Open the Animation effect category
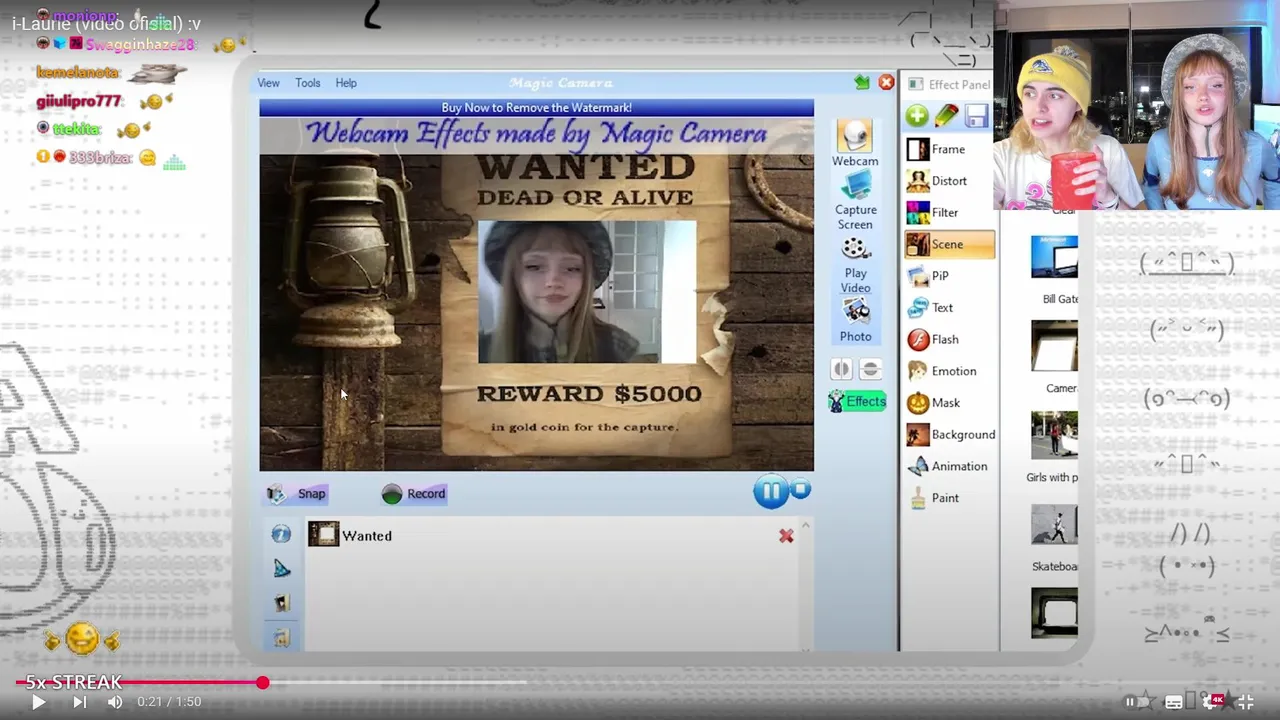This screenshot has height=720, width=1280. click(x=949, y=466)
